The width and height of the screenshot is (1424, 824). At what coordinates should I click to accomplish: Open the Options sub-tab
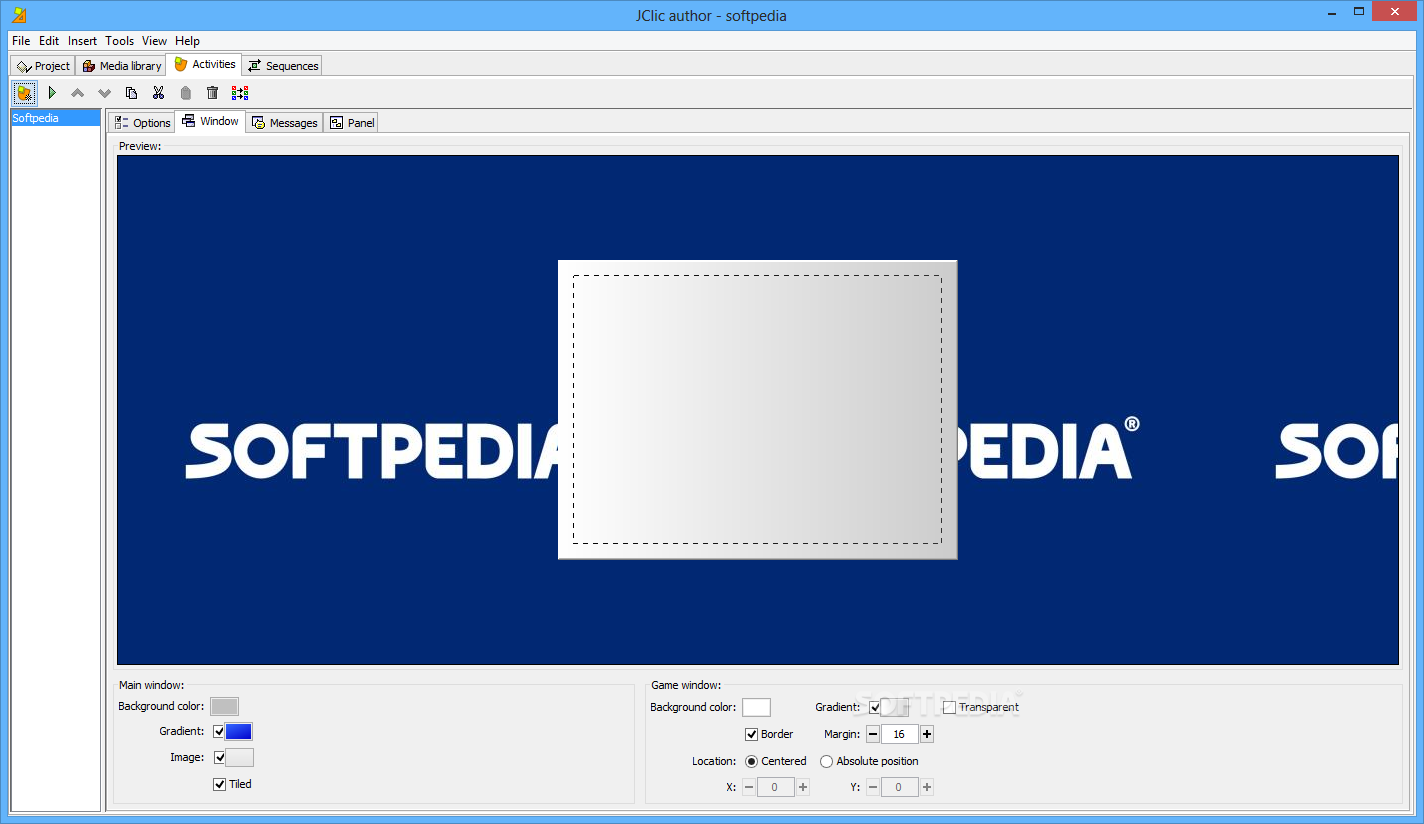click(x=142, y=123)
